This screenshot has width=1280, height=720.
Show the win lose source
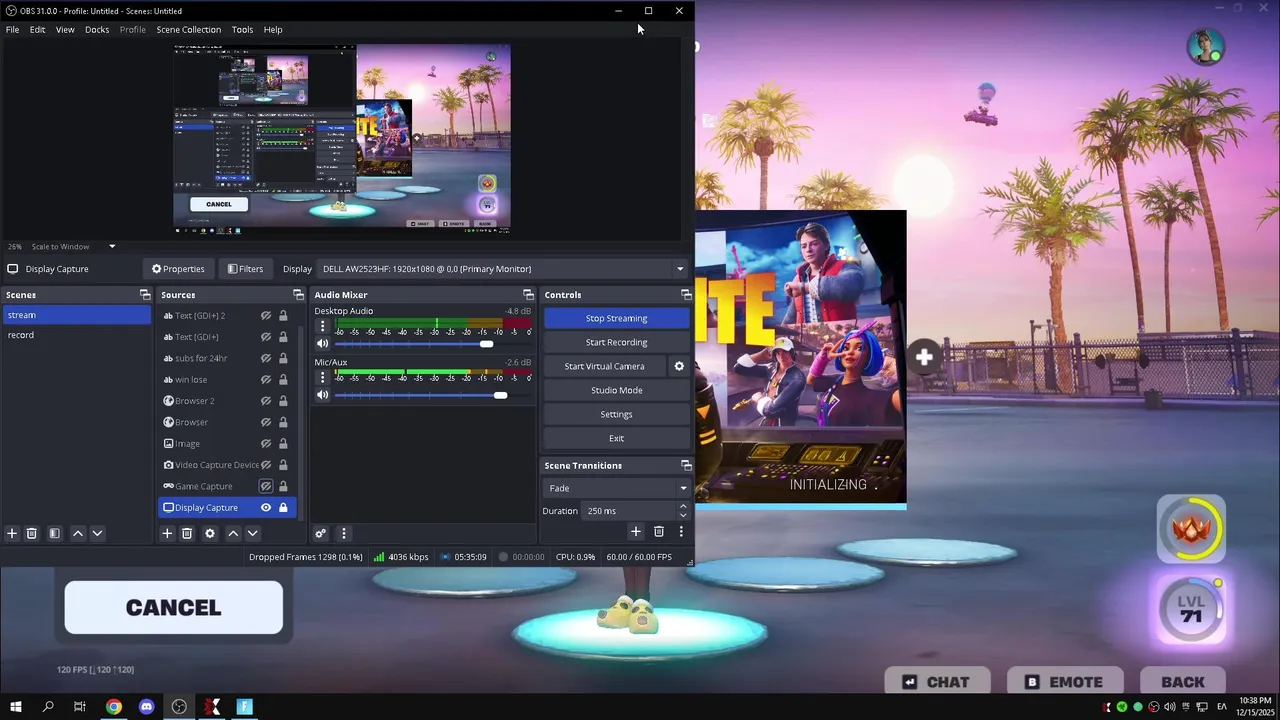tap(266, 380)
